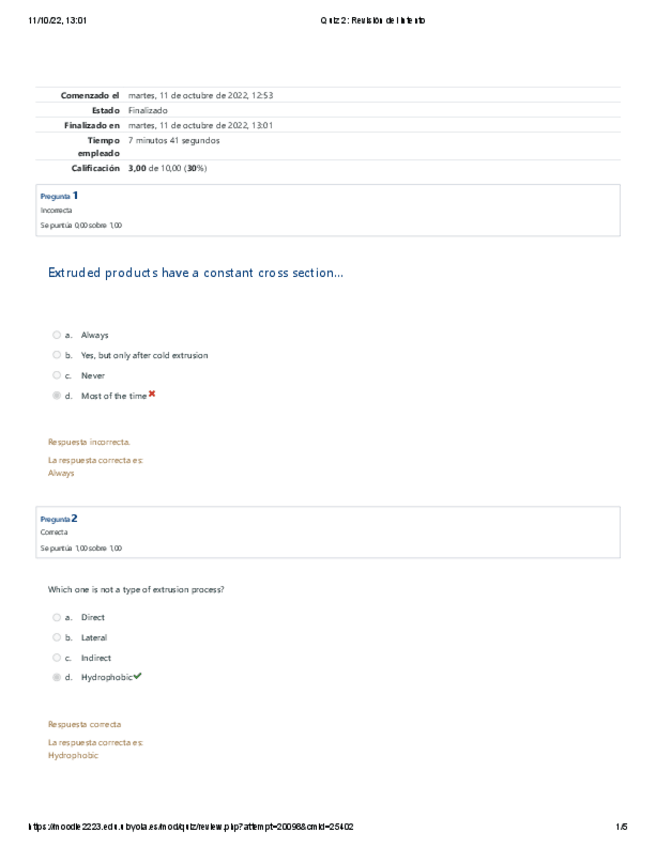Select the "Most of the time" radio button
This screenshot has width=656, height=848.
[57, 396]
